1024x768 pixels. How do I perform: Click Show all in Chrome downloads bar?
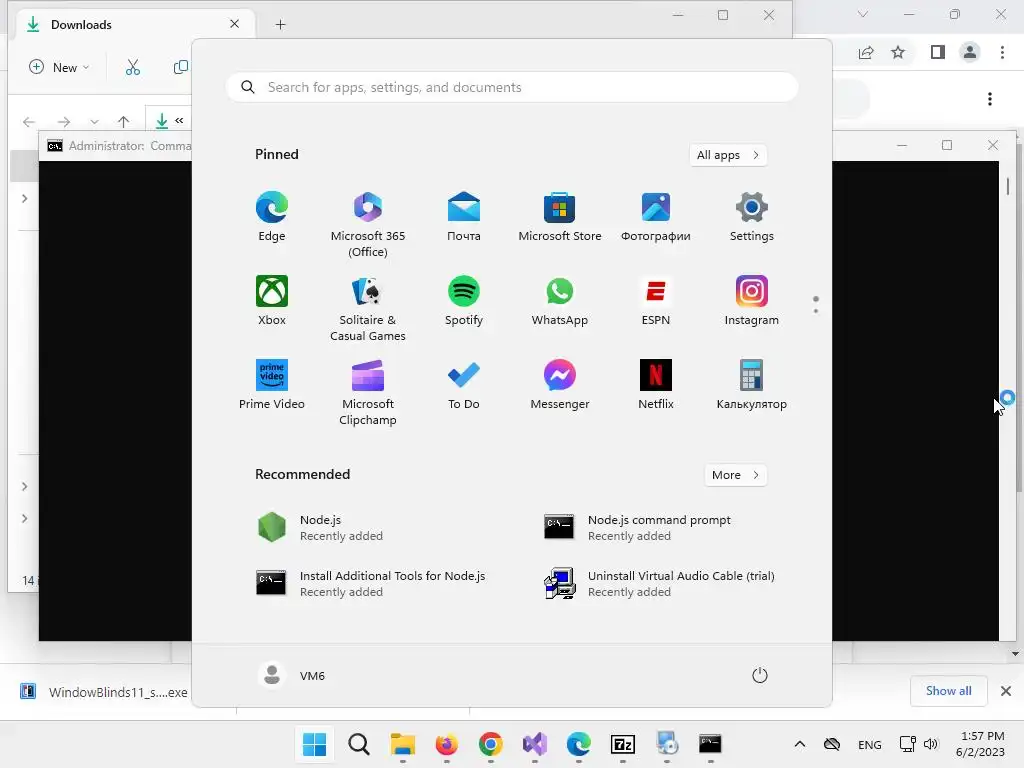948,691
